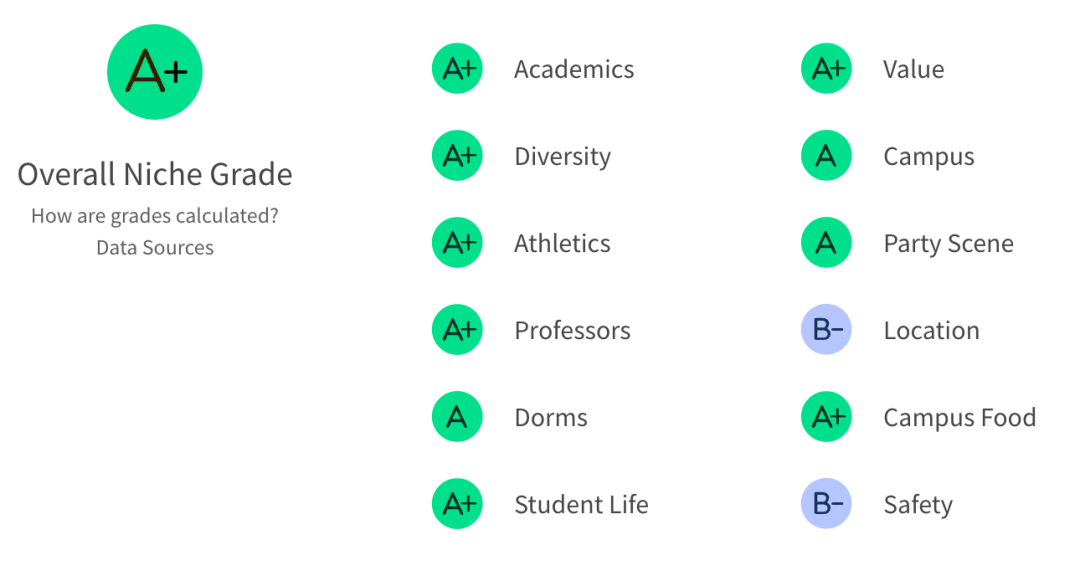Screen dimensions: 1080x576
Task: Click the large overall A+ grade badge
Action: click(155, 73)
